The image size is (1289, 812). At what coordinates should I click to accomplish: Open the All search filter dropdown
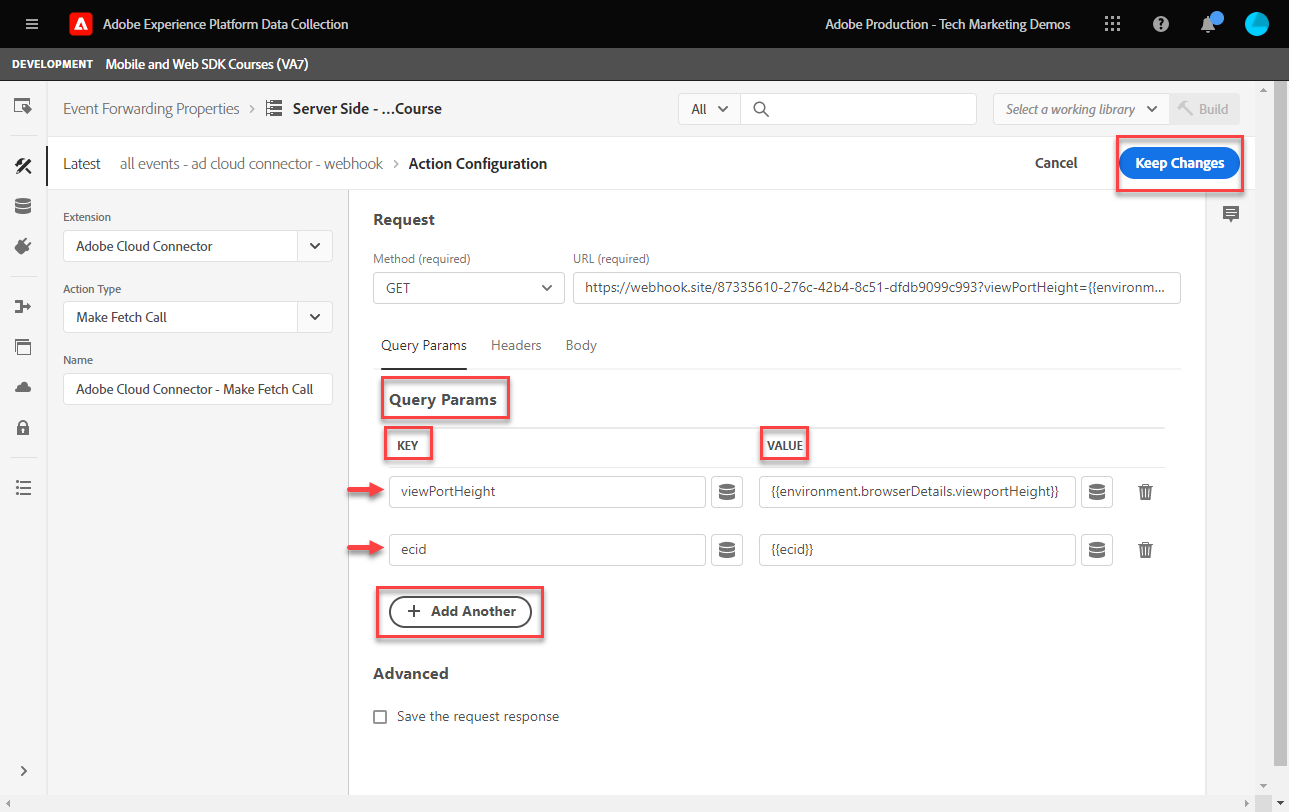click(709, 109)
